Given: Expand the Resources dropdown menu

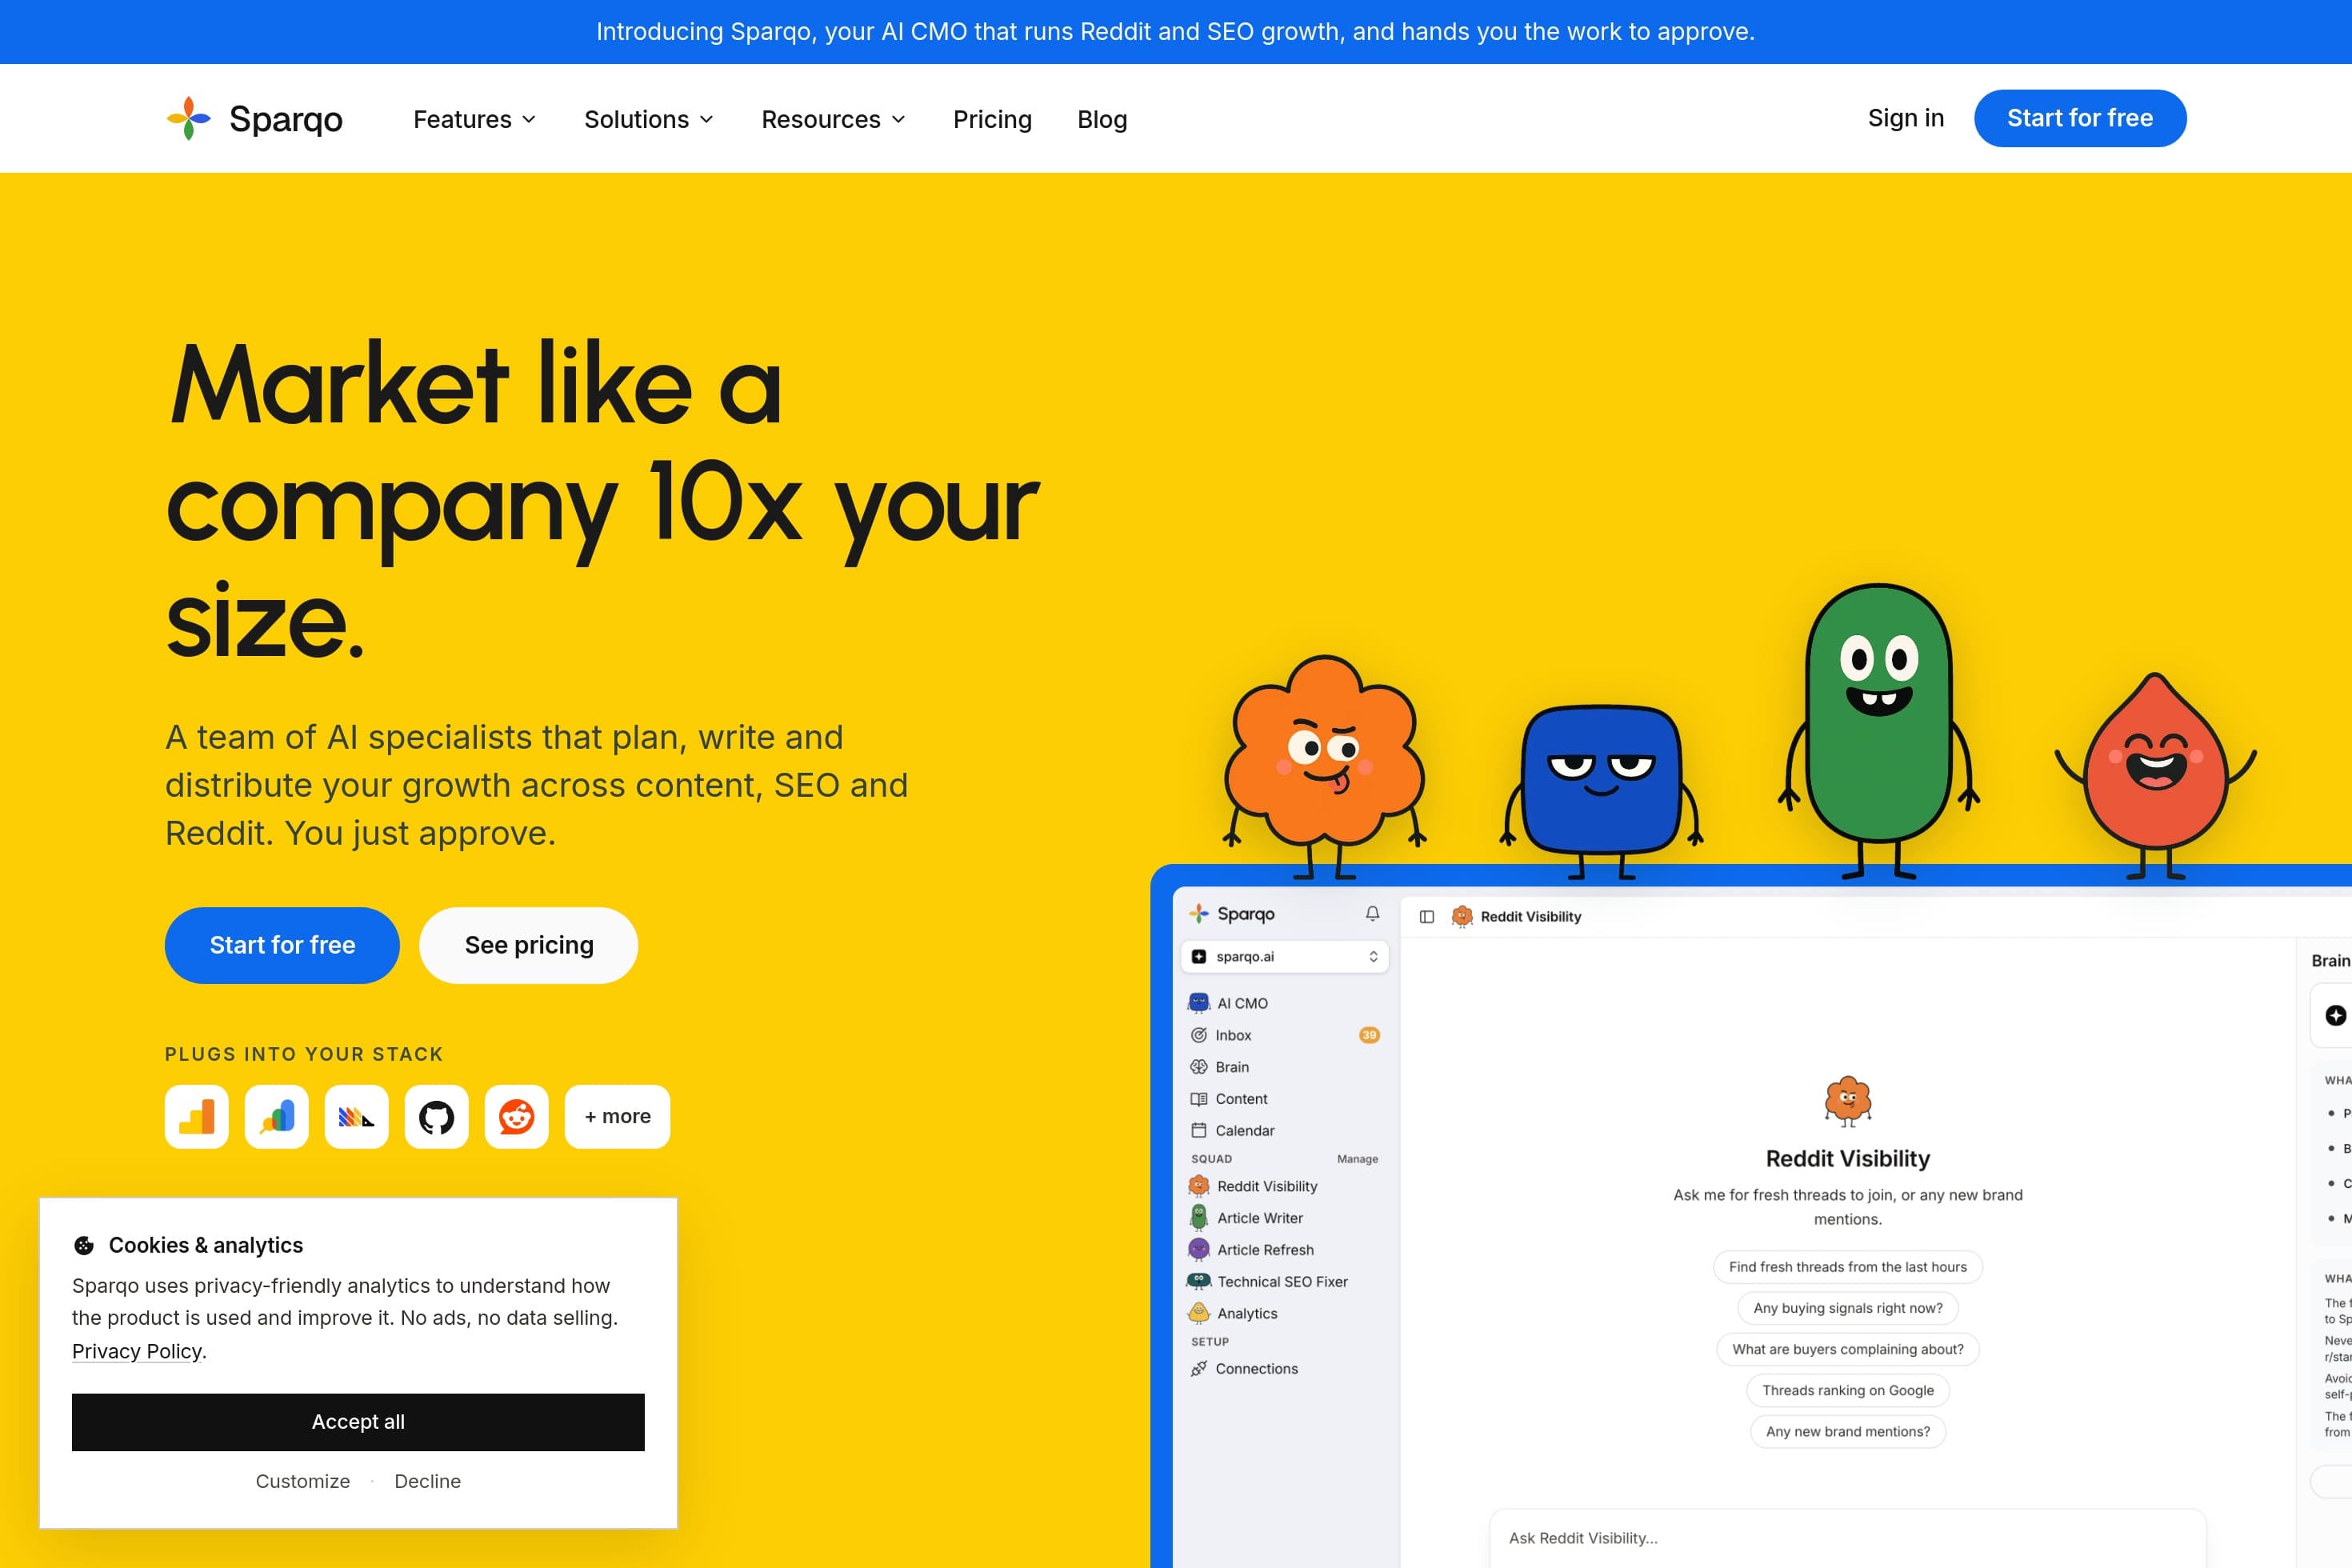Looking at the screenshot, I should pos(833,119).
